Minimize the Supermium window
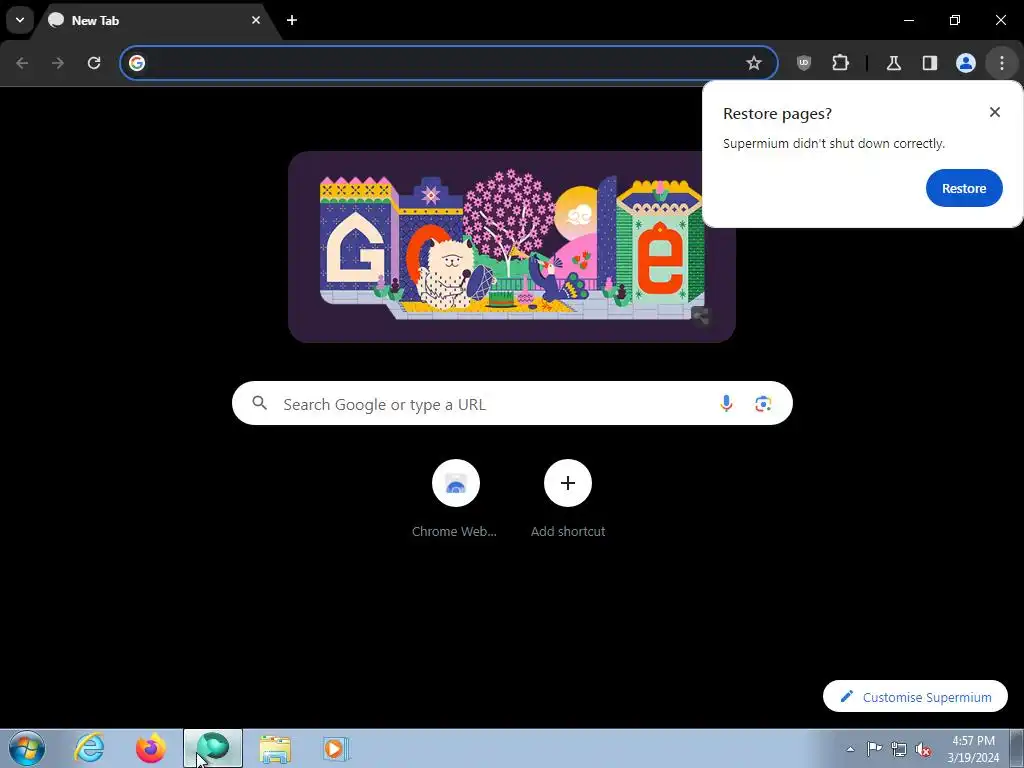This screenshot has height=768, width=1024. [908, 20]
